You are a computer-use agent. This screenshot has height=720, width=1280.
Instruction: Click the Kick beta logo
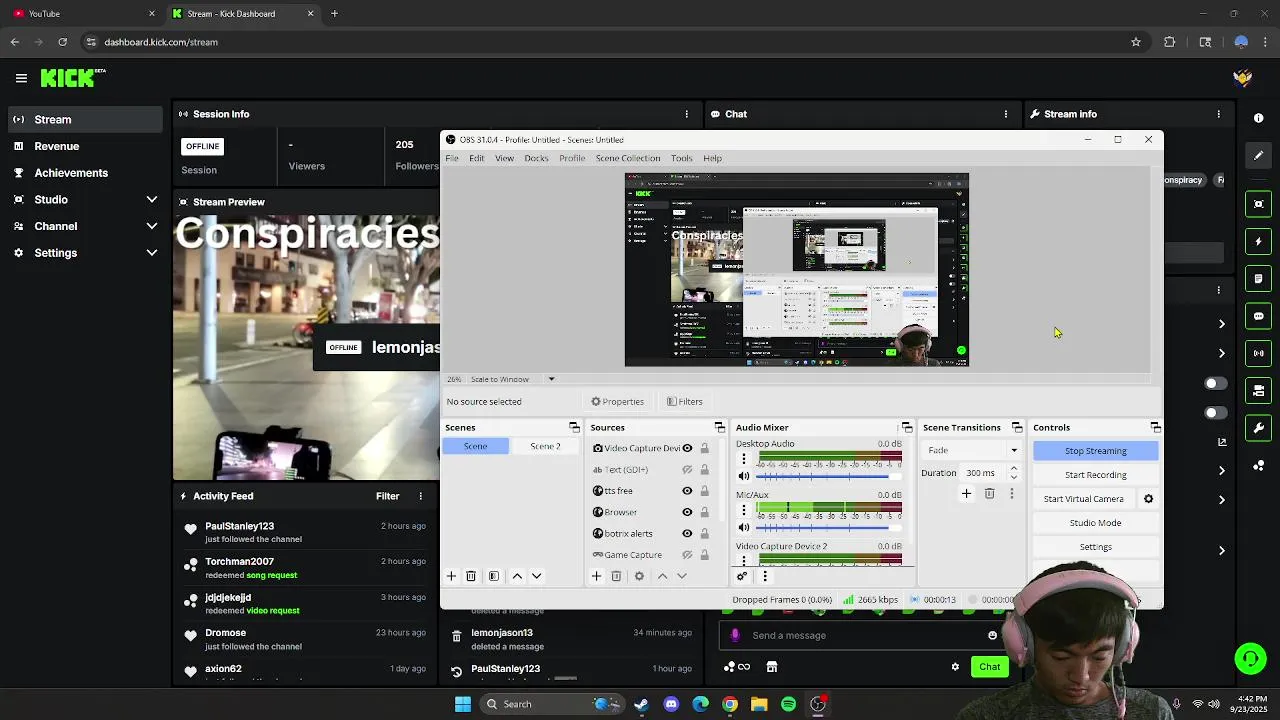pyautogui.click(x=73, y=78)
